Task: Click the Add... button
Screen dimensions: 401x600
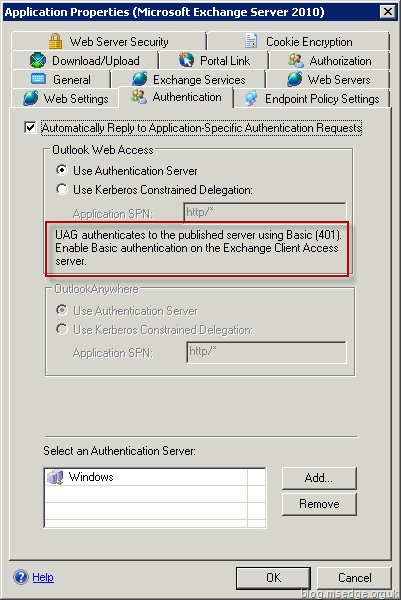Action: (319, 478)
